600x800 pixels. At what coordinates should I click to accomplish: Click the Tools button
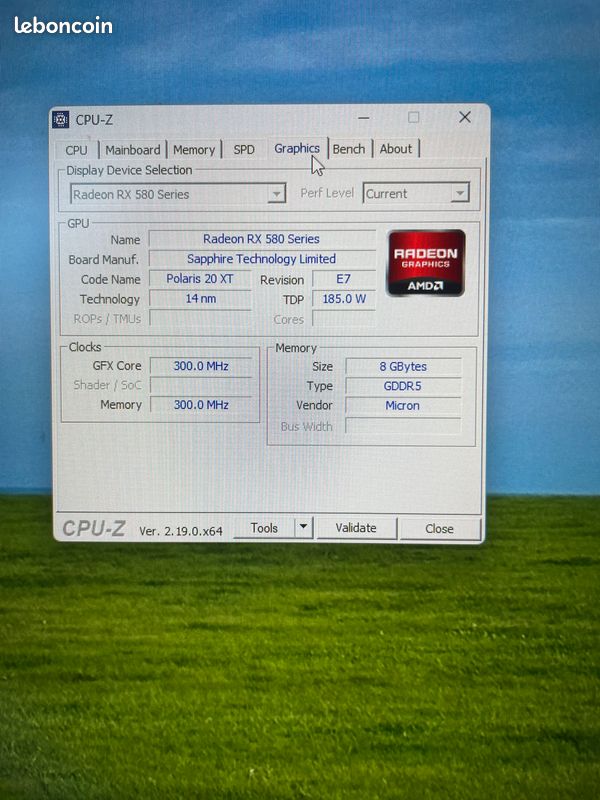pyautogui.click(x=264, y=528)
